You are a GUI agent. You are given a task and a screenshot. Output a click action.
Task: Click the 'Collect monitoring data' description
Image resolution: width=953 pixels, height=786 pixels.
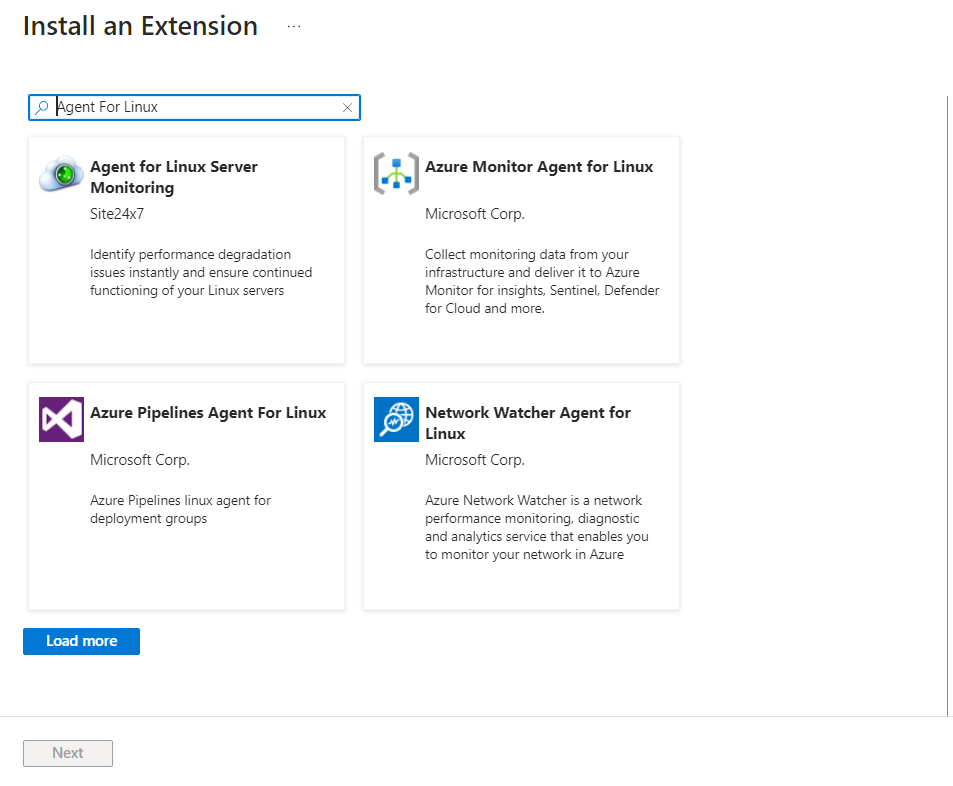(542, 281)
